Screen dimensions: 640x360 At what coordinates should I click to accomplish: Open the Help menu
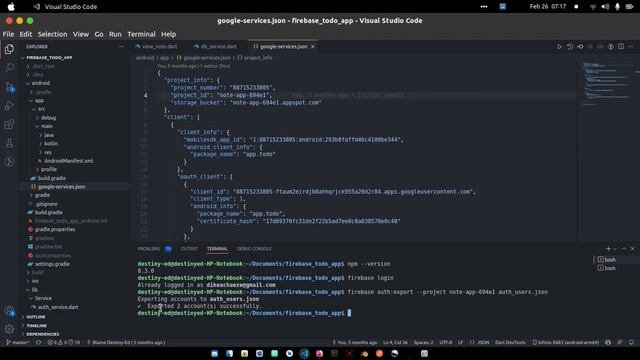click(x=168, y=34)
